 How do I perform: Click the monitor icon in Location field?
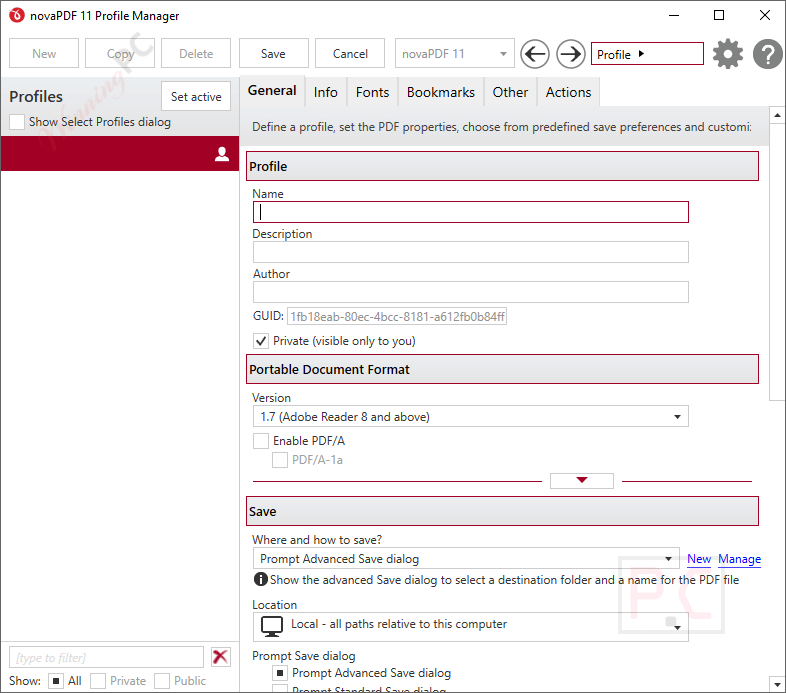pyautogui.click(x=272, y=626)
